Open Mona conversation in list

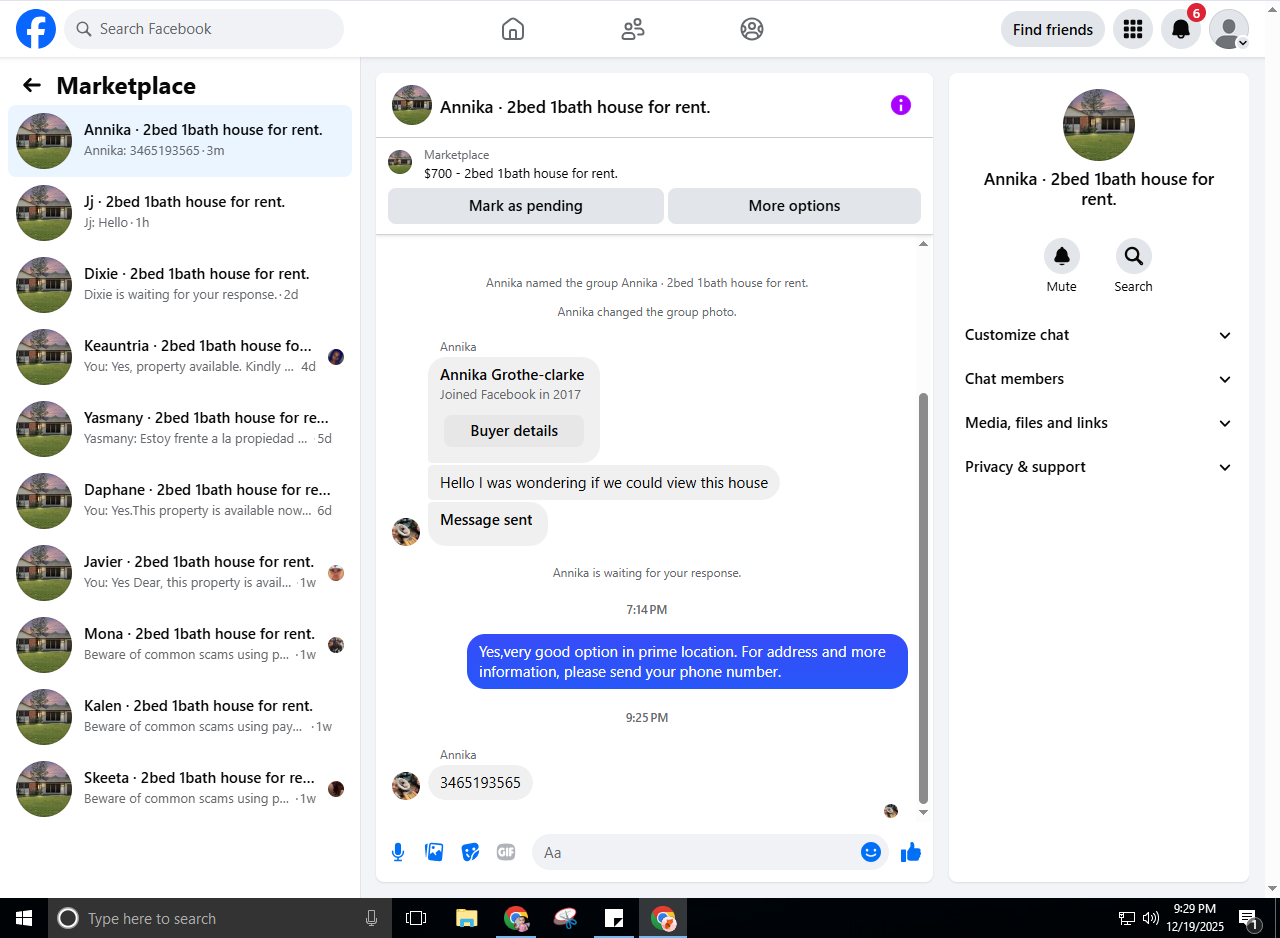coord(180,645)
